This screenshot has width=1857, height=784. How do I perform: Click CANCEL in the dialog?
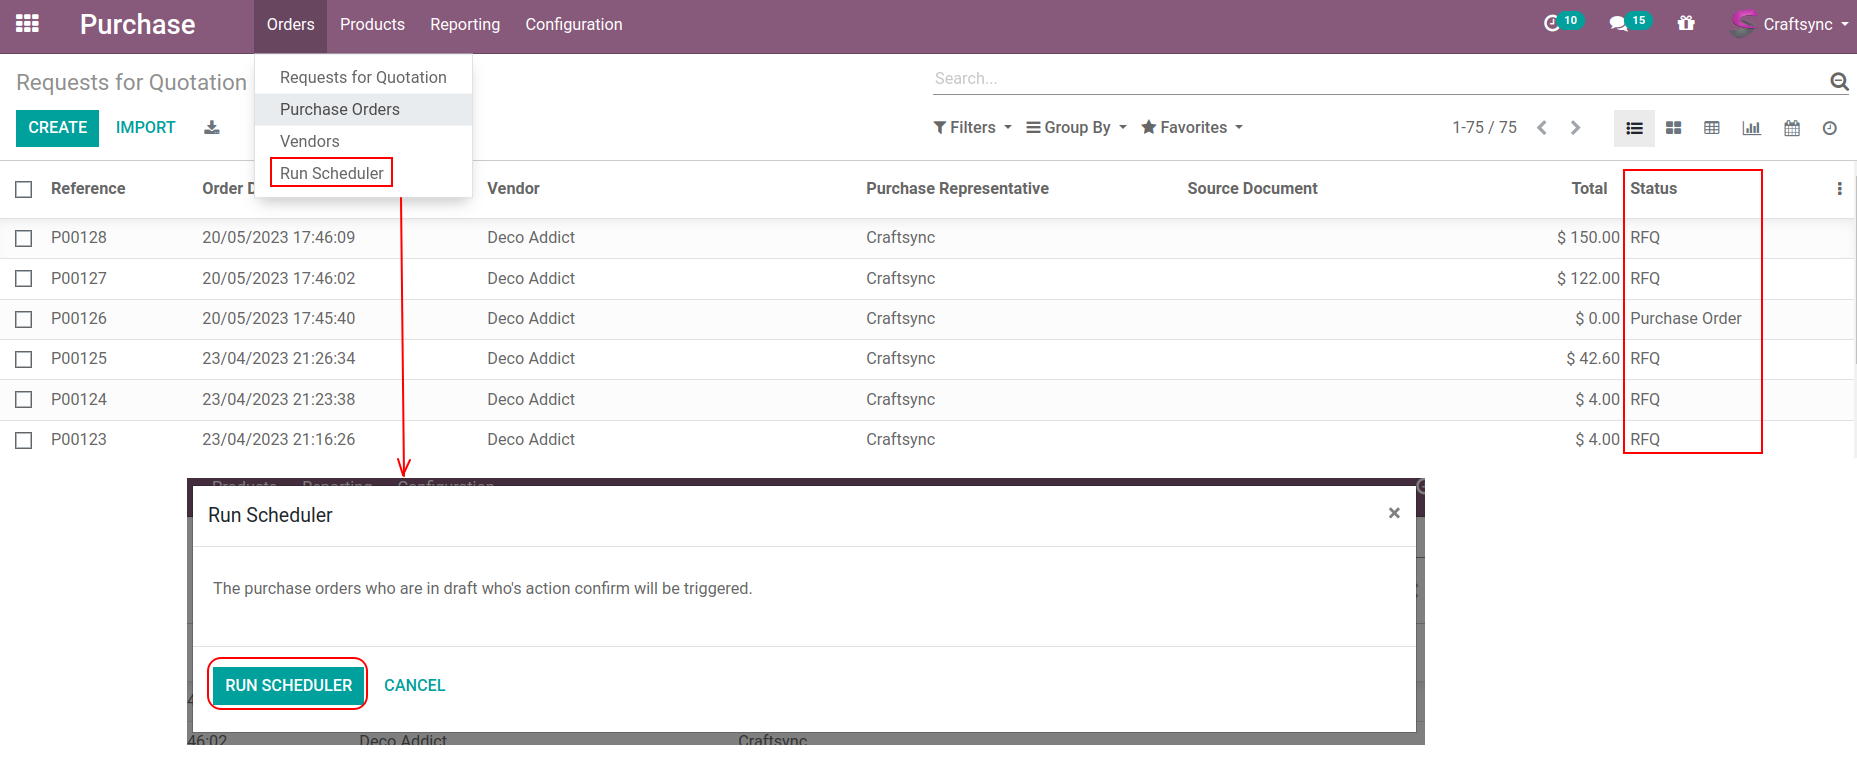coord(414,685)
